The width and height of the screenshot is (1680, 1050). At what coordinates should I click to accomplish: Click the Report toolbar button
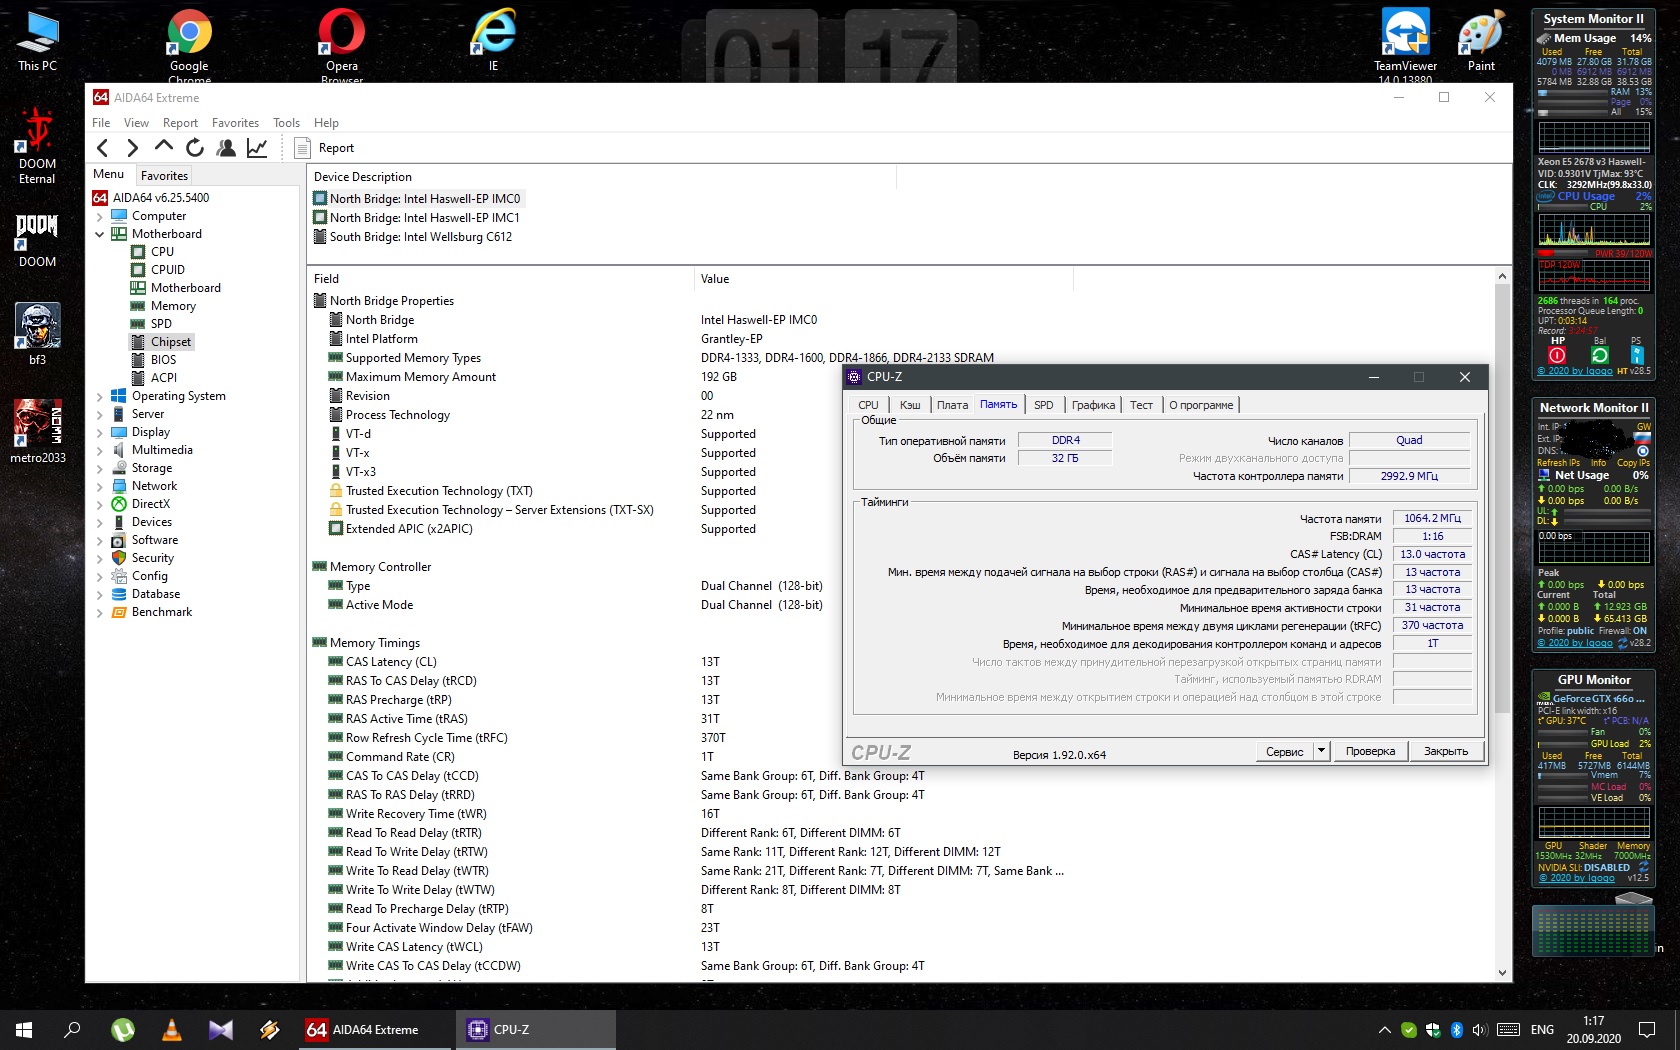(325, 148)
